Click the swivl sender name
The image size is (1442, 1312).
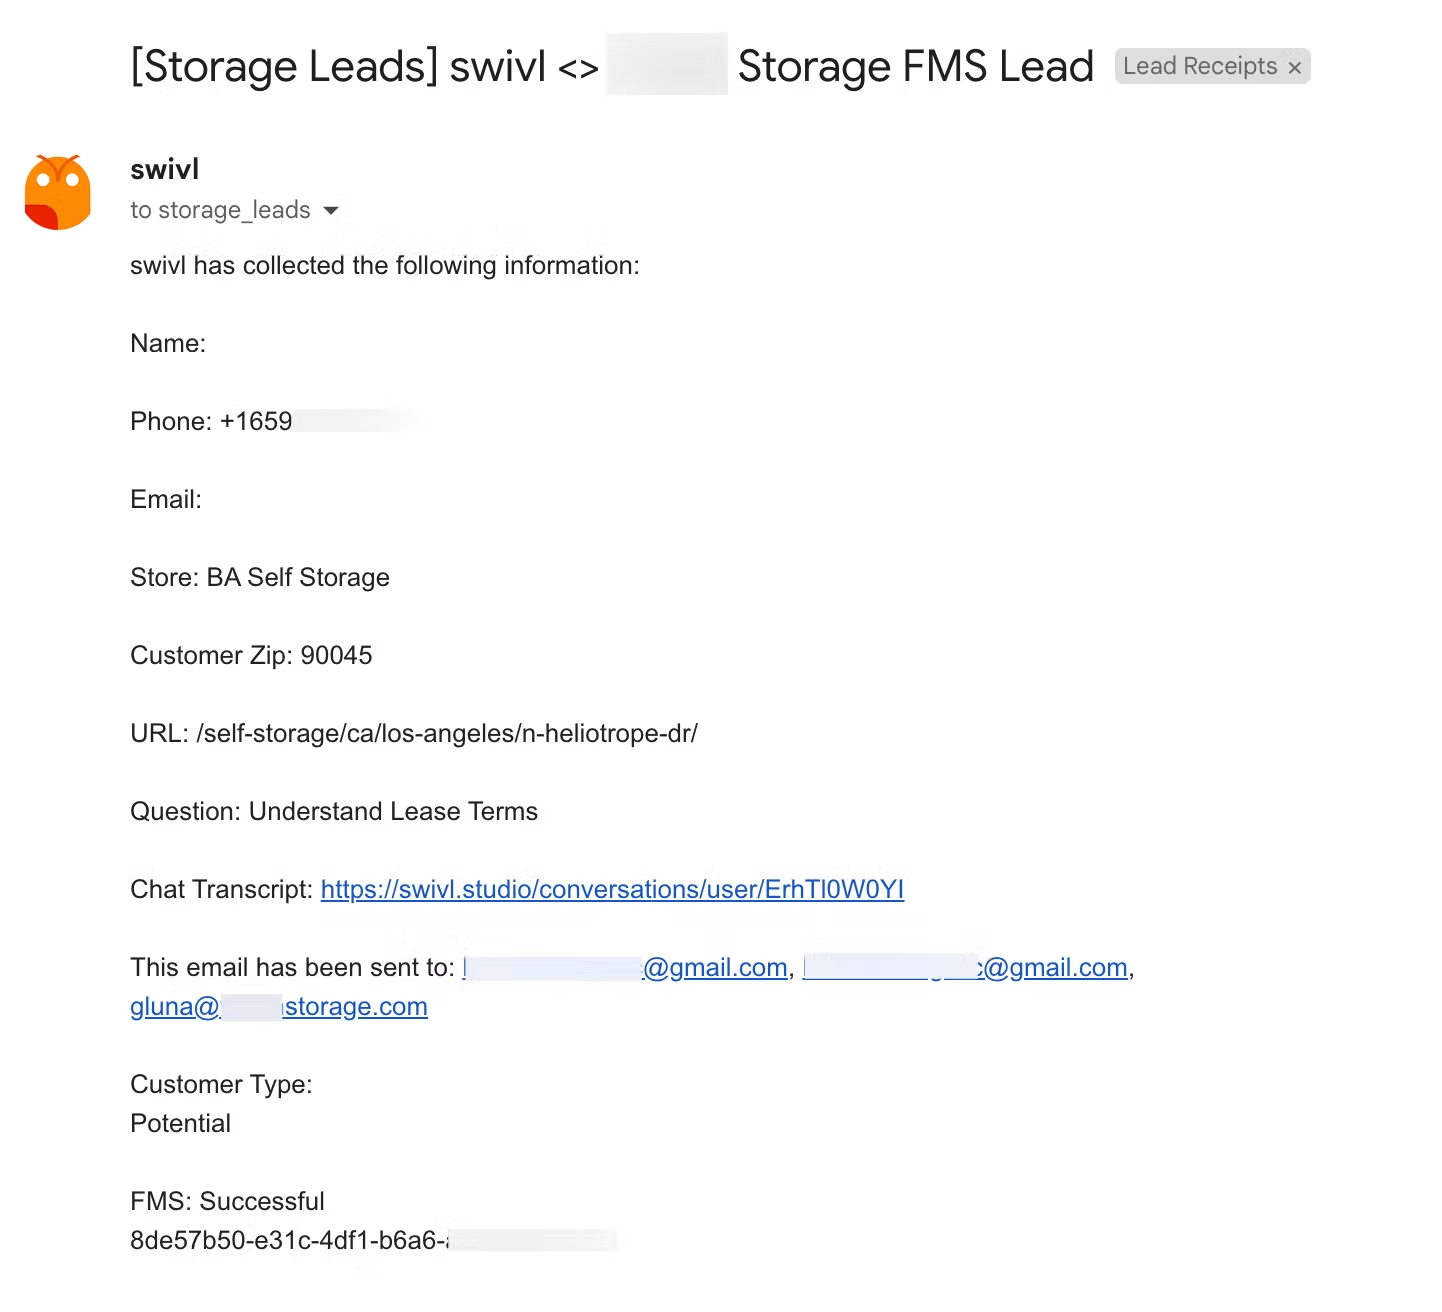tap(165, 169)
